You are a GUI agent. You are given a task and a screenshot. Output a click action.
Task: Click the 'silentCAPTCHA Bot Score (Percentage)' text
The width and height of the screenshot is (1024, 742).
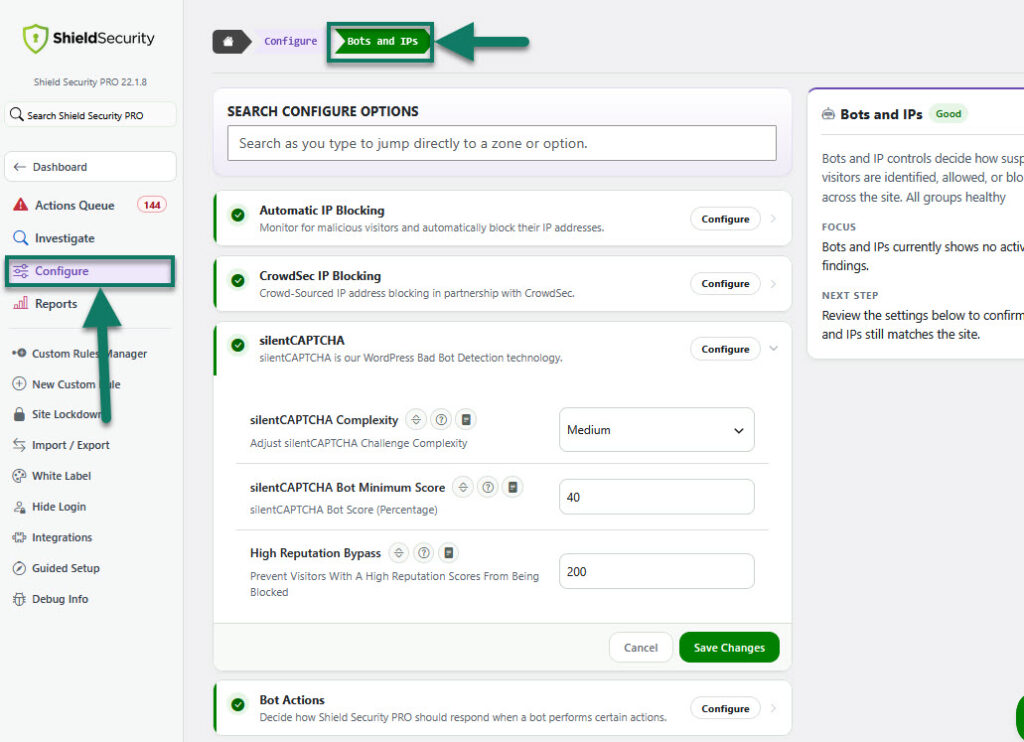pos(344,509)
